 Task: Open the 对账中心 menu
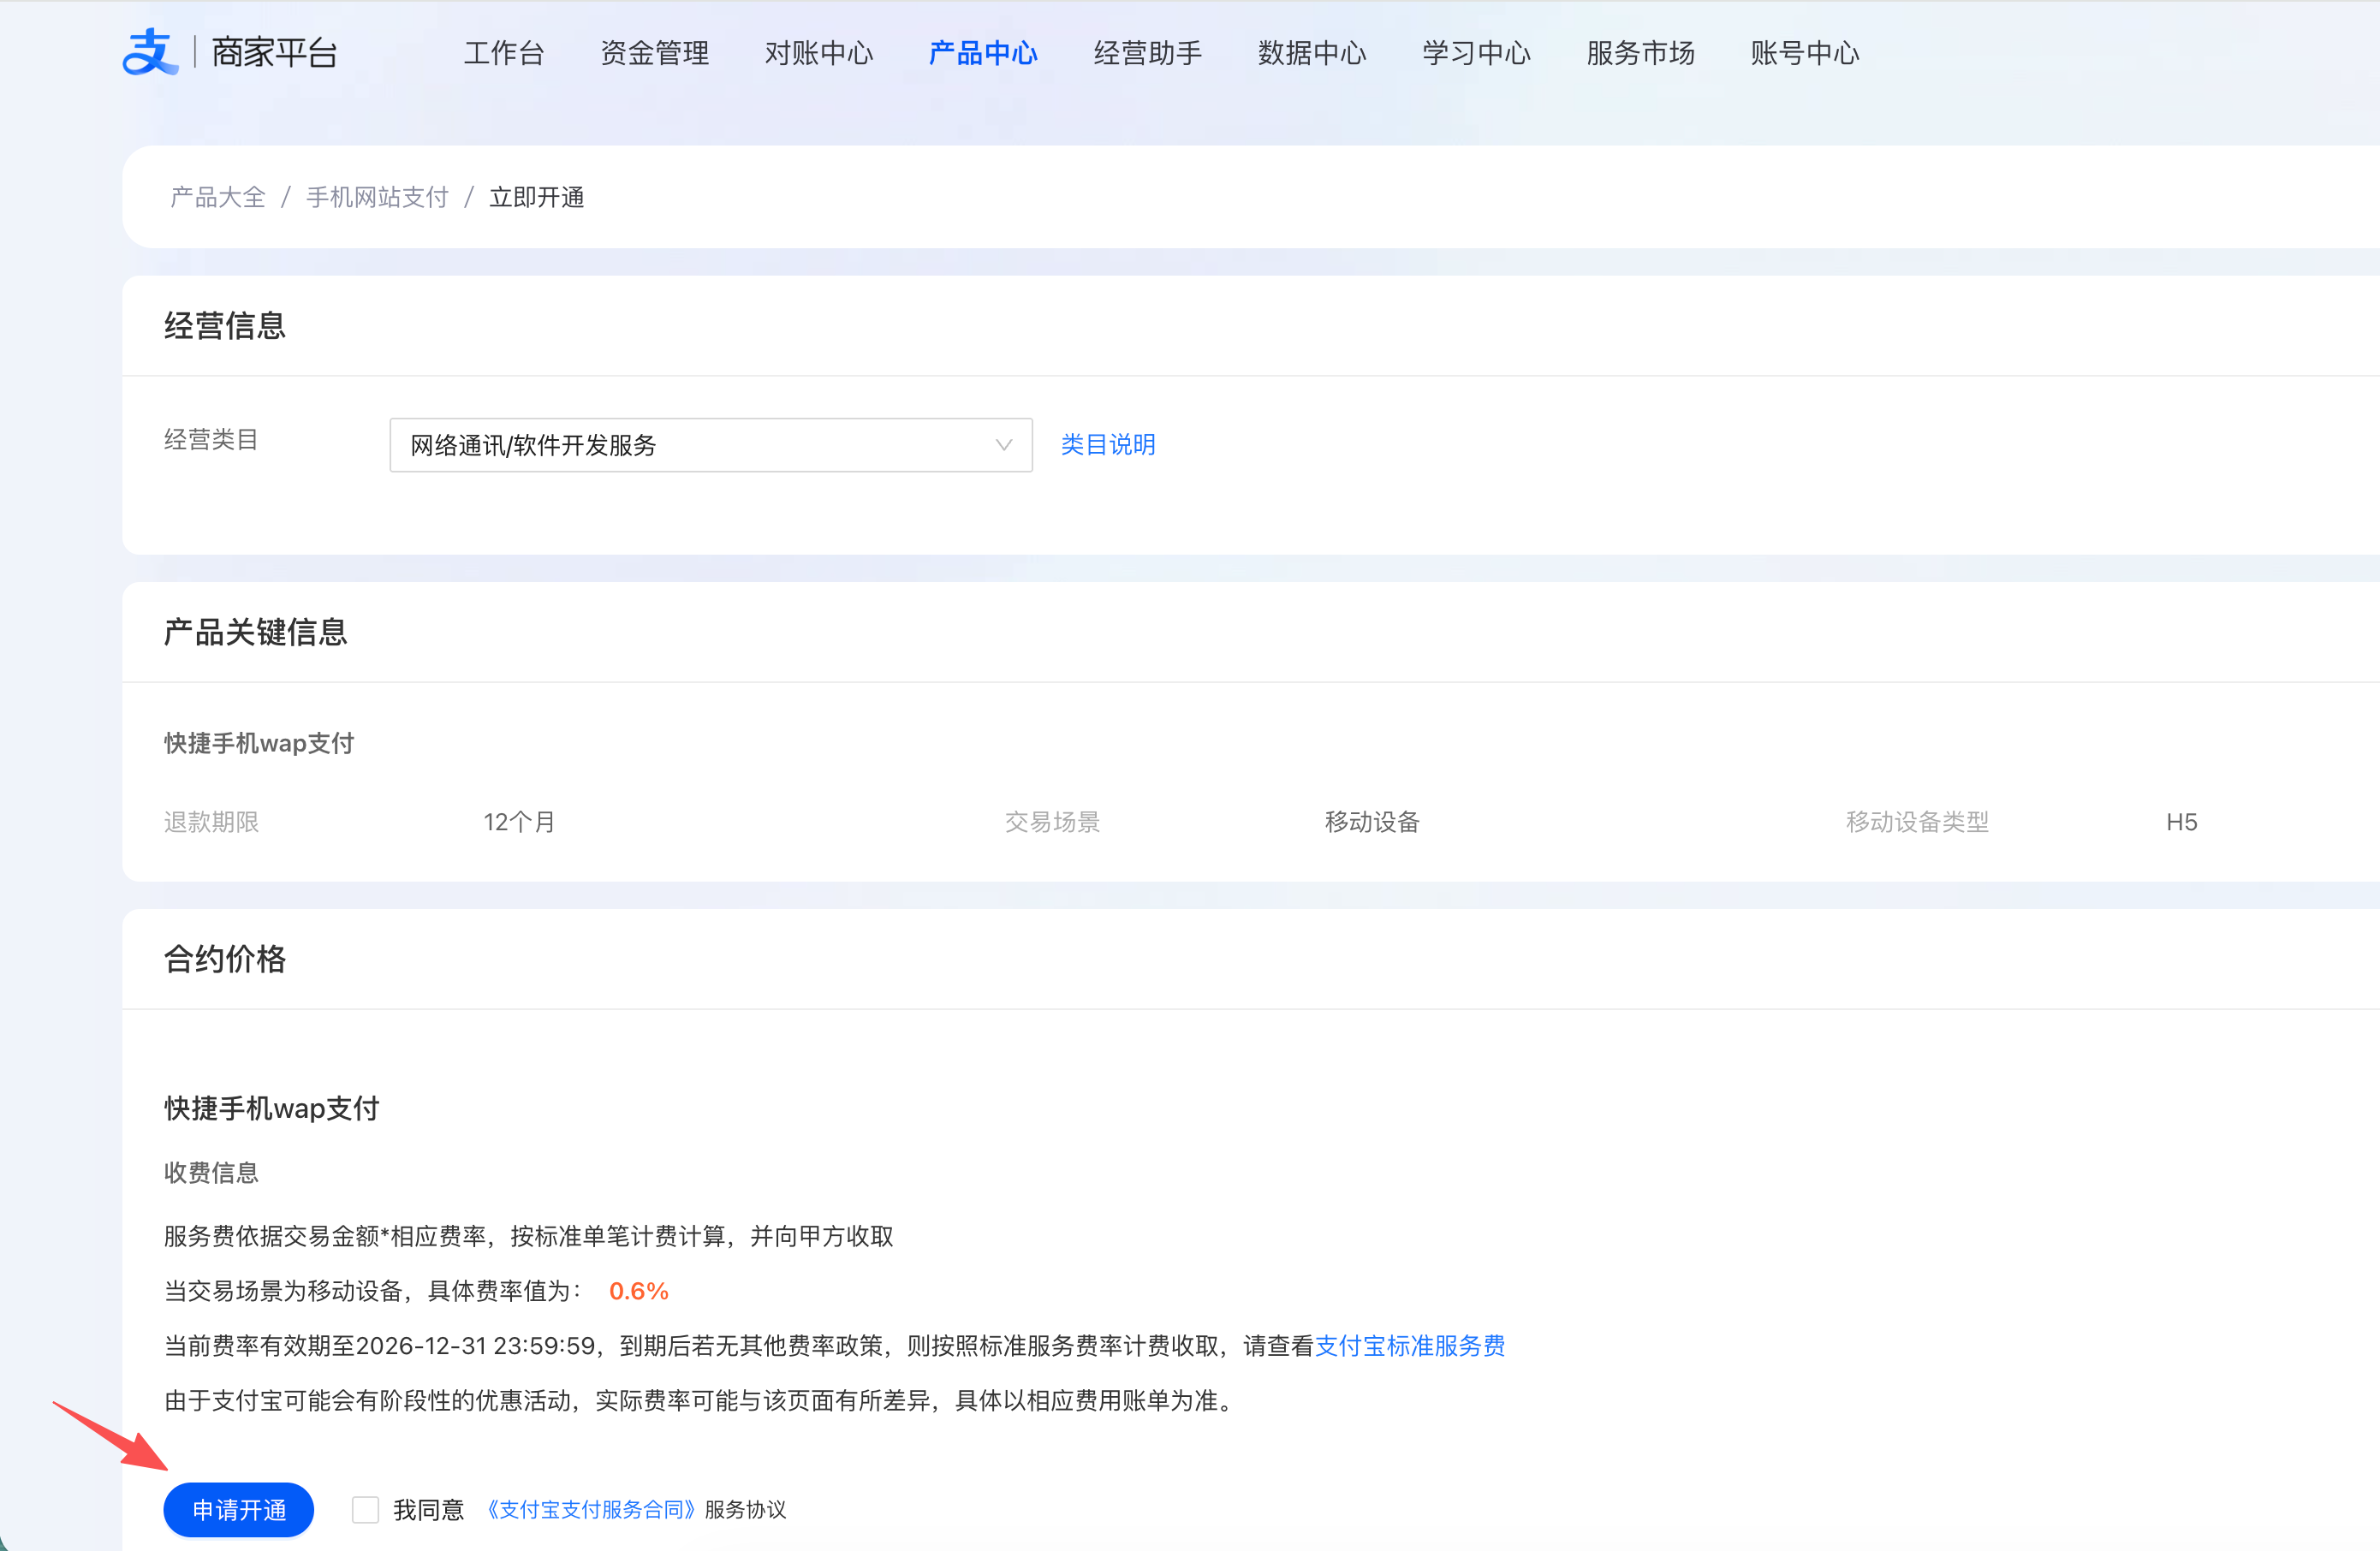(x=819, y=53)
